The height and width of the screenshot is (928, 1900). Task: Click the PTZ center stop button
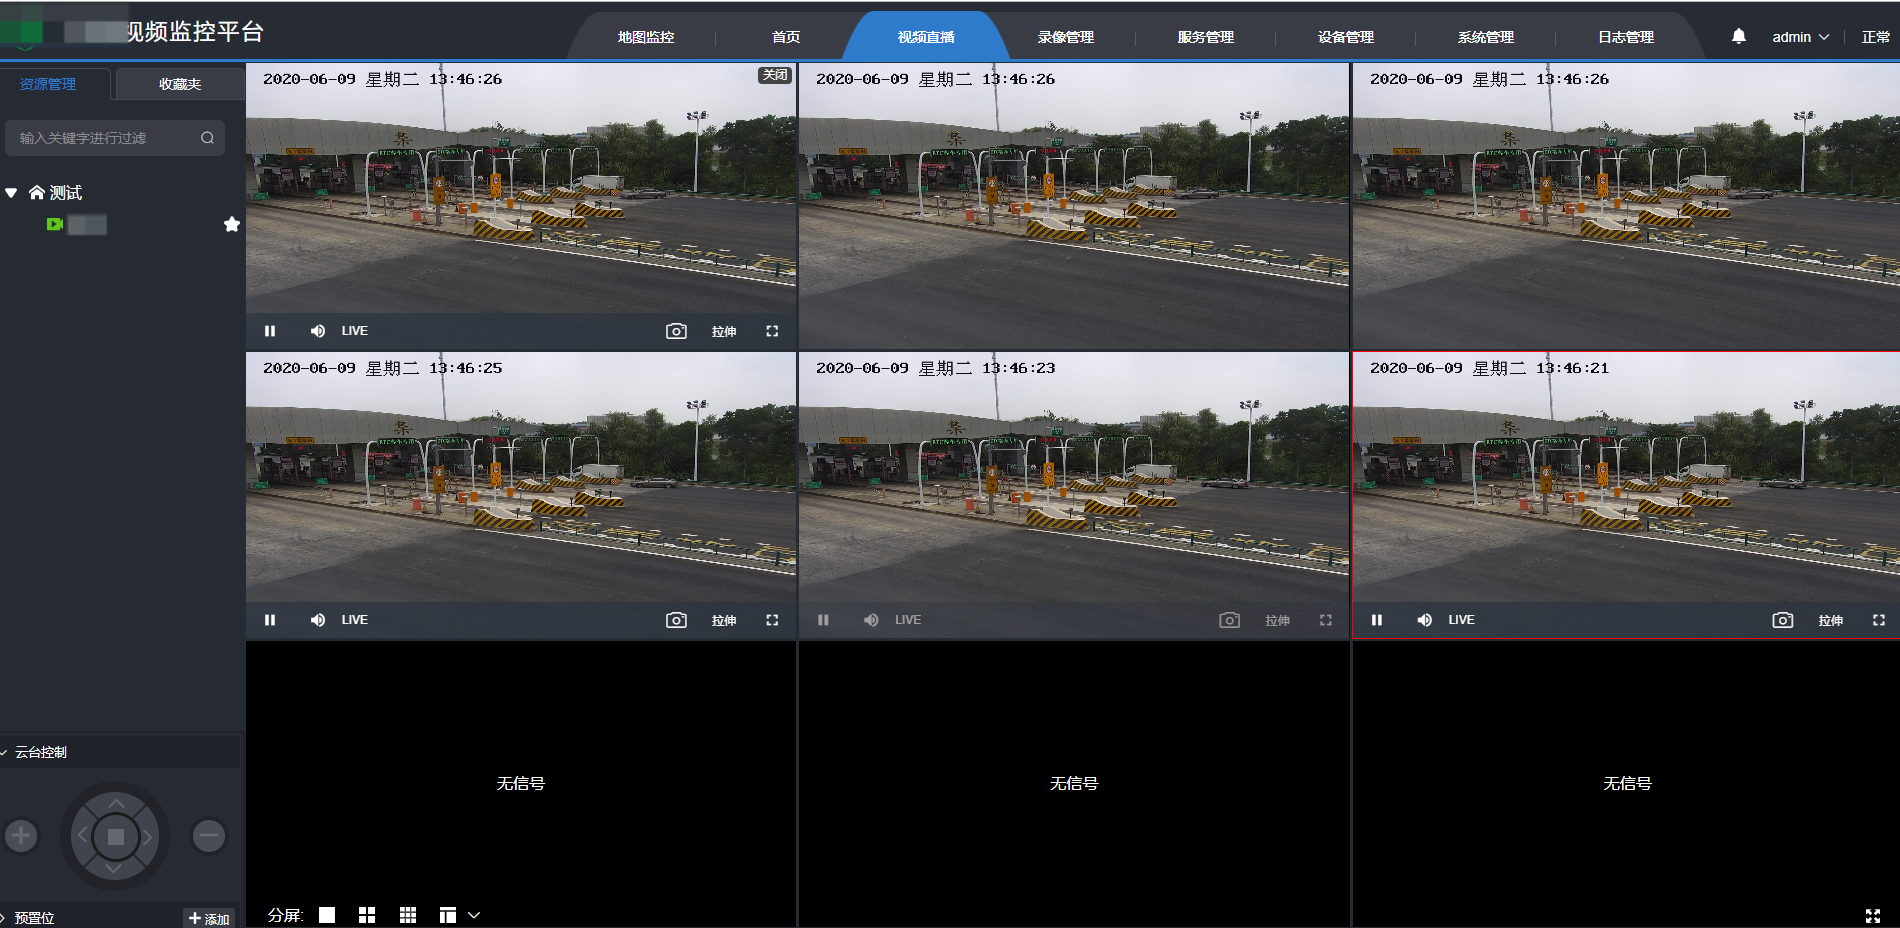pos(116,837)
